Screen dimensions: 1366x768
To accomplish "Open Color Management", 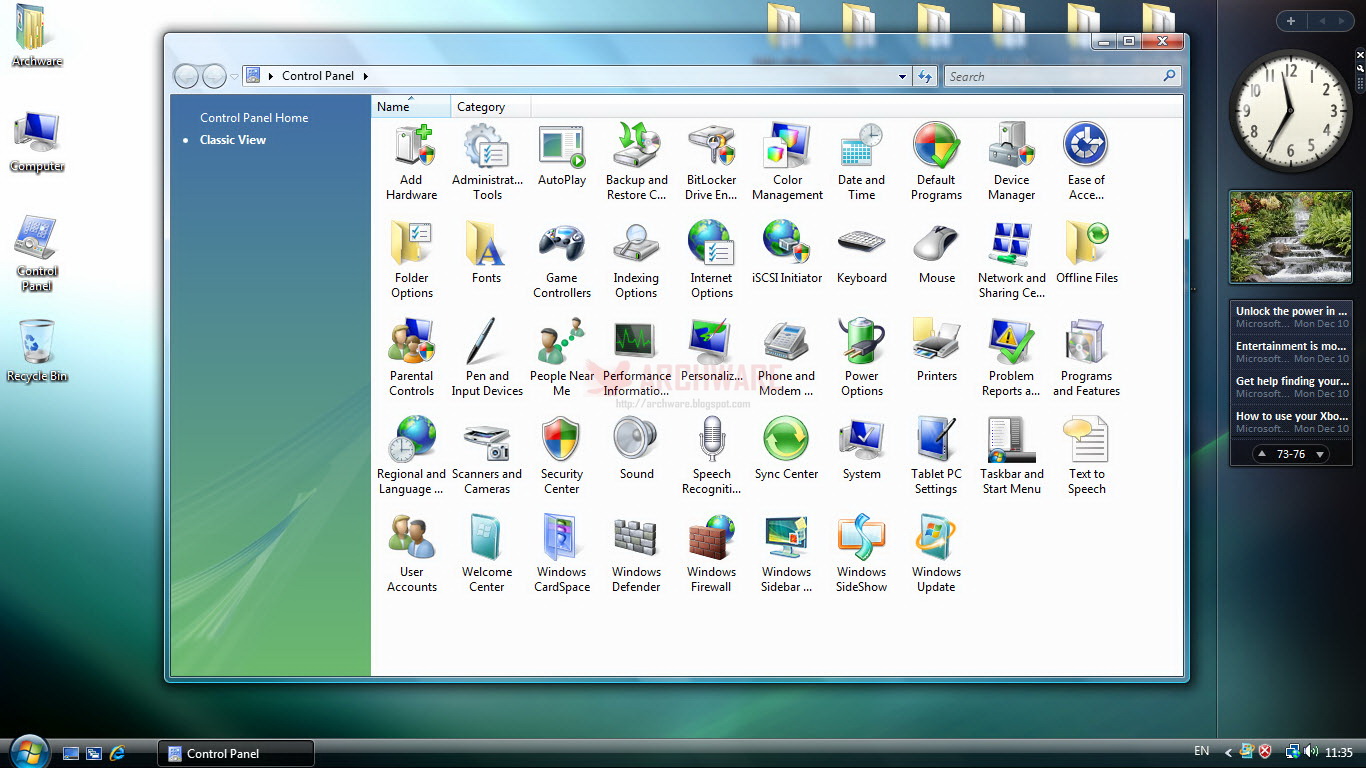I will coord(787,162).
